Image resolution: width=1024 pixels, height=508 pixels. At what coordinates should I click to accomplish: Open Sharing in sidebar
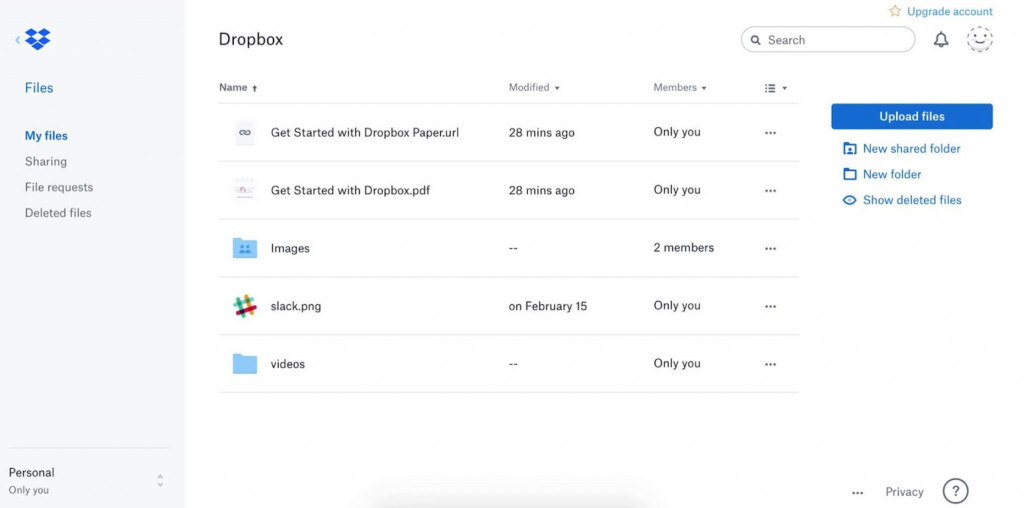coord(46,161)
